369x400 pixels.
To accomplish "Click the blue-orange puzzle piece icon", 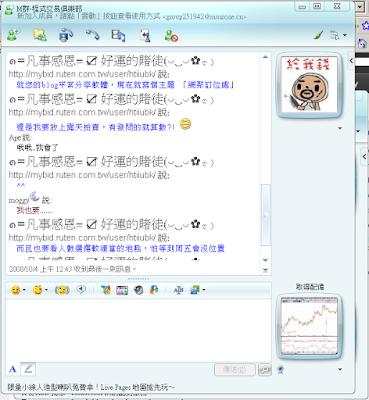I will 154,290.
